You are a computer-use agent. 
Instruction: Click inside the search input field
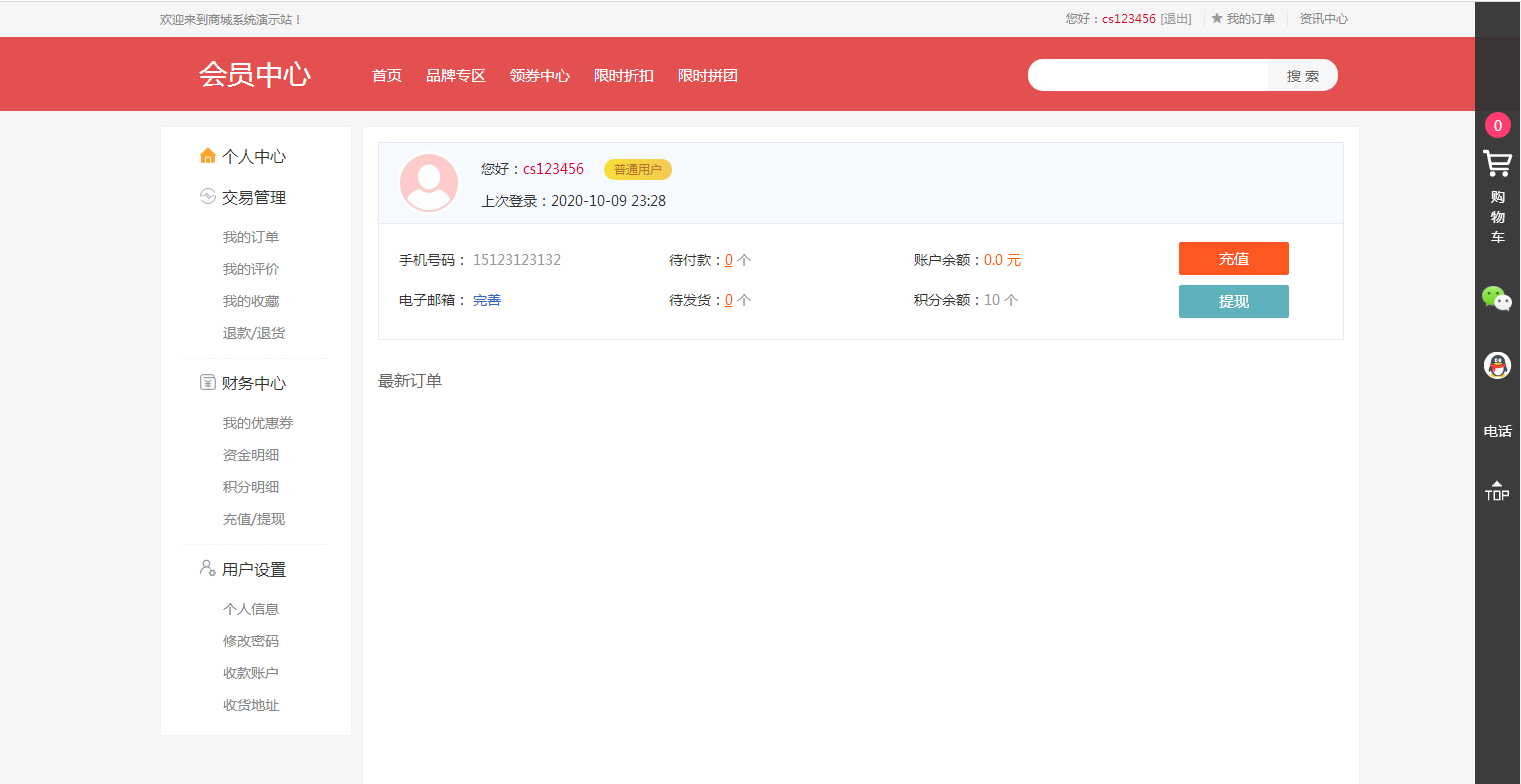[x=1140, y=74]
